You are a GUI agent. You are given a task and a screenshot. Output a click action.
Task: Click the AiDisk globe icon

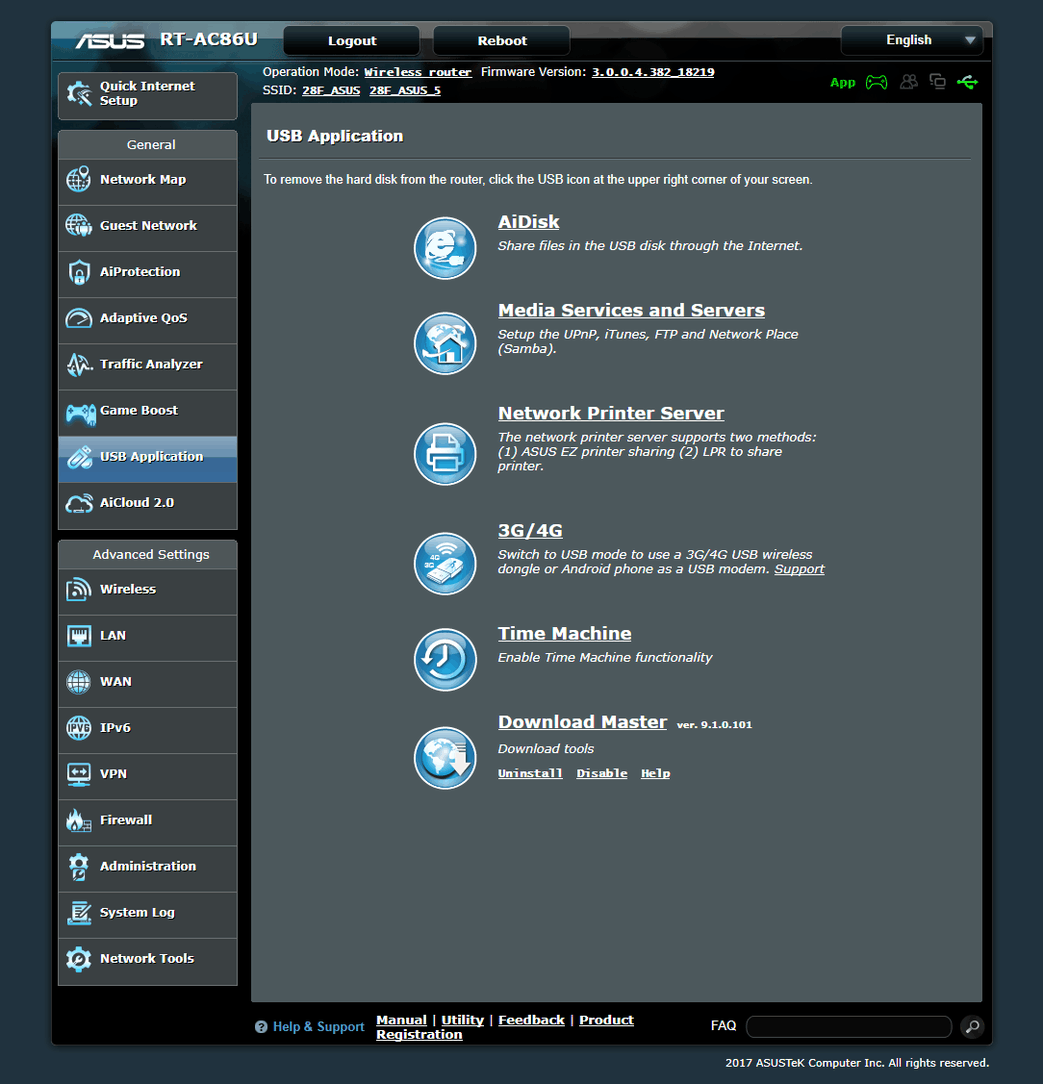(444, 247)
